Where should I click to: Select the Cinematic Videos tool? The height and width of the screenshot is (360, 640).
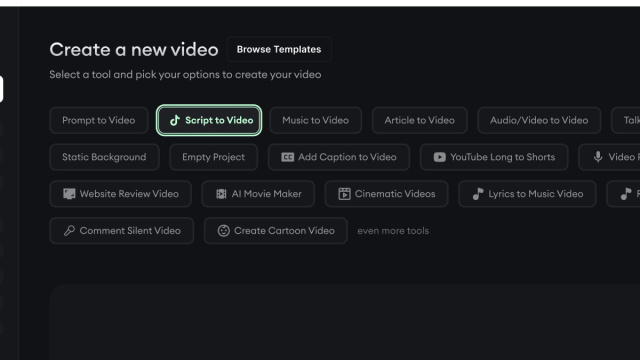(387, 194)
